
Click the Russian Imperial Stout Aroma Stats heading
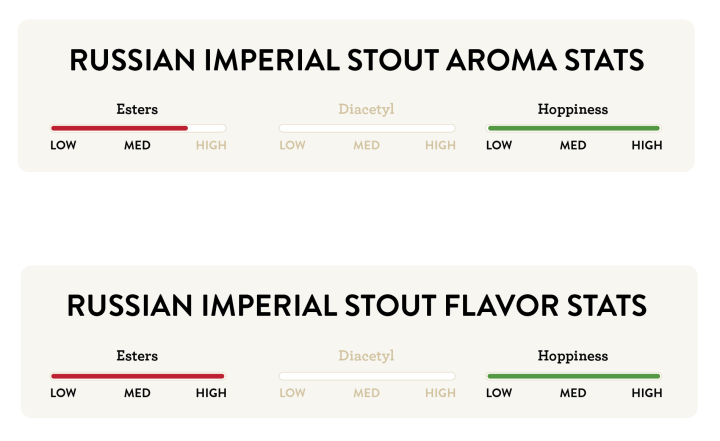(357, 61)
